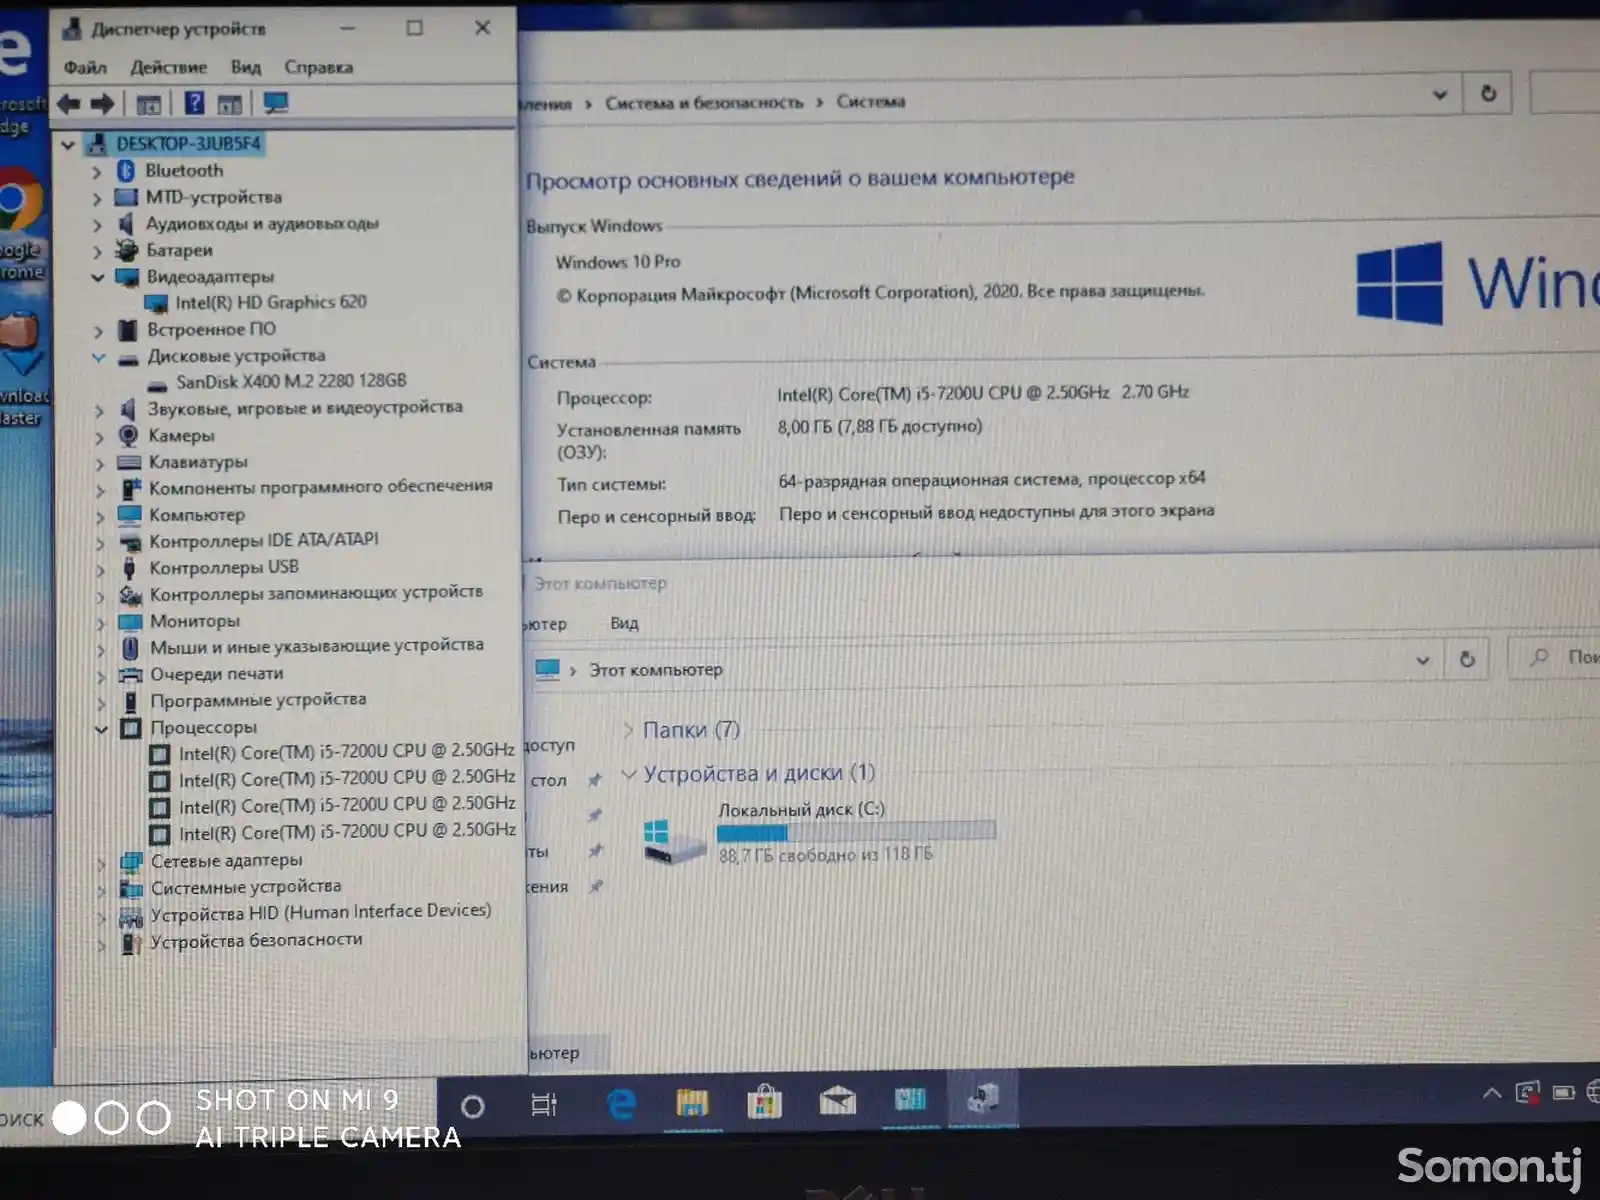
Task: Select the Мониторы category icon
Action: pos(130,621)
